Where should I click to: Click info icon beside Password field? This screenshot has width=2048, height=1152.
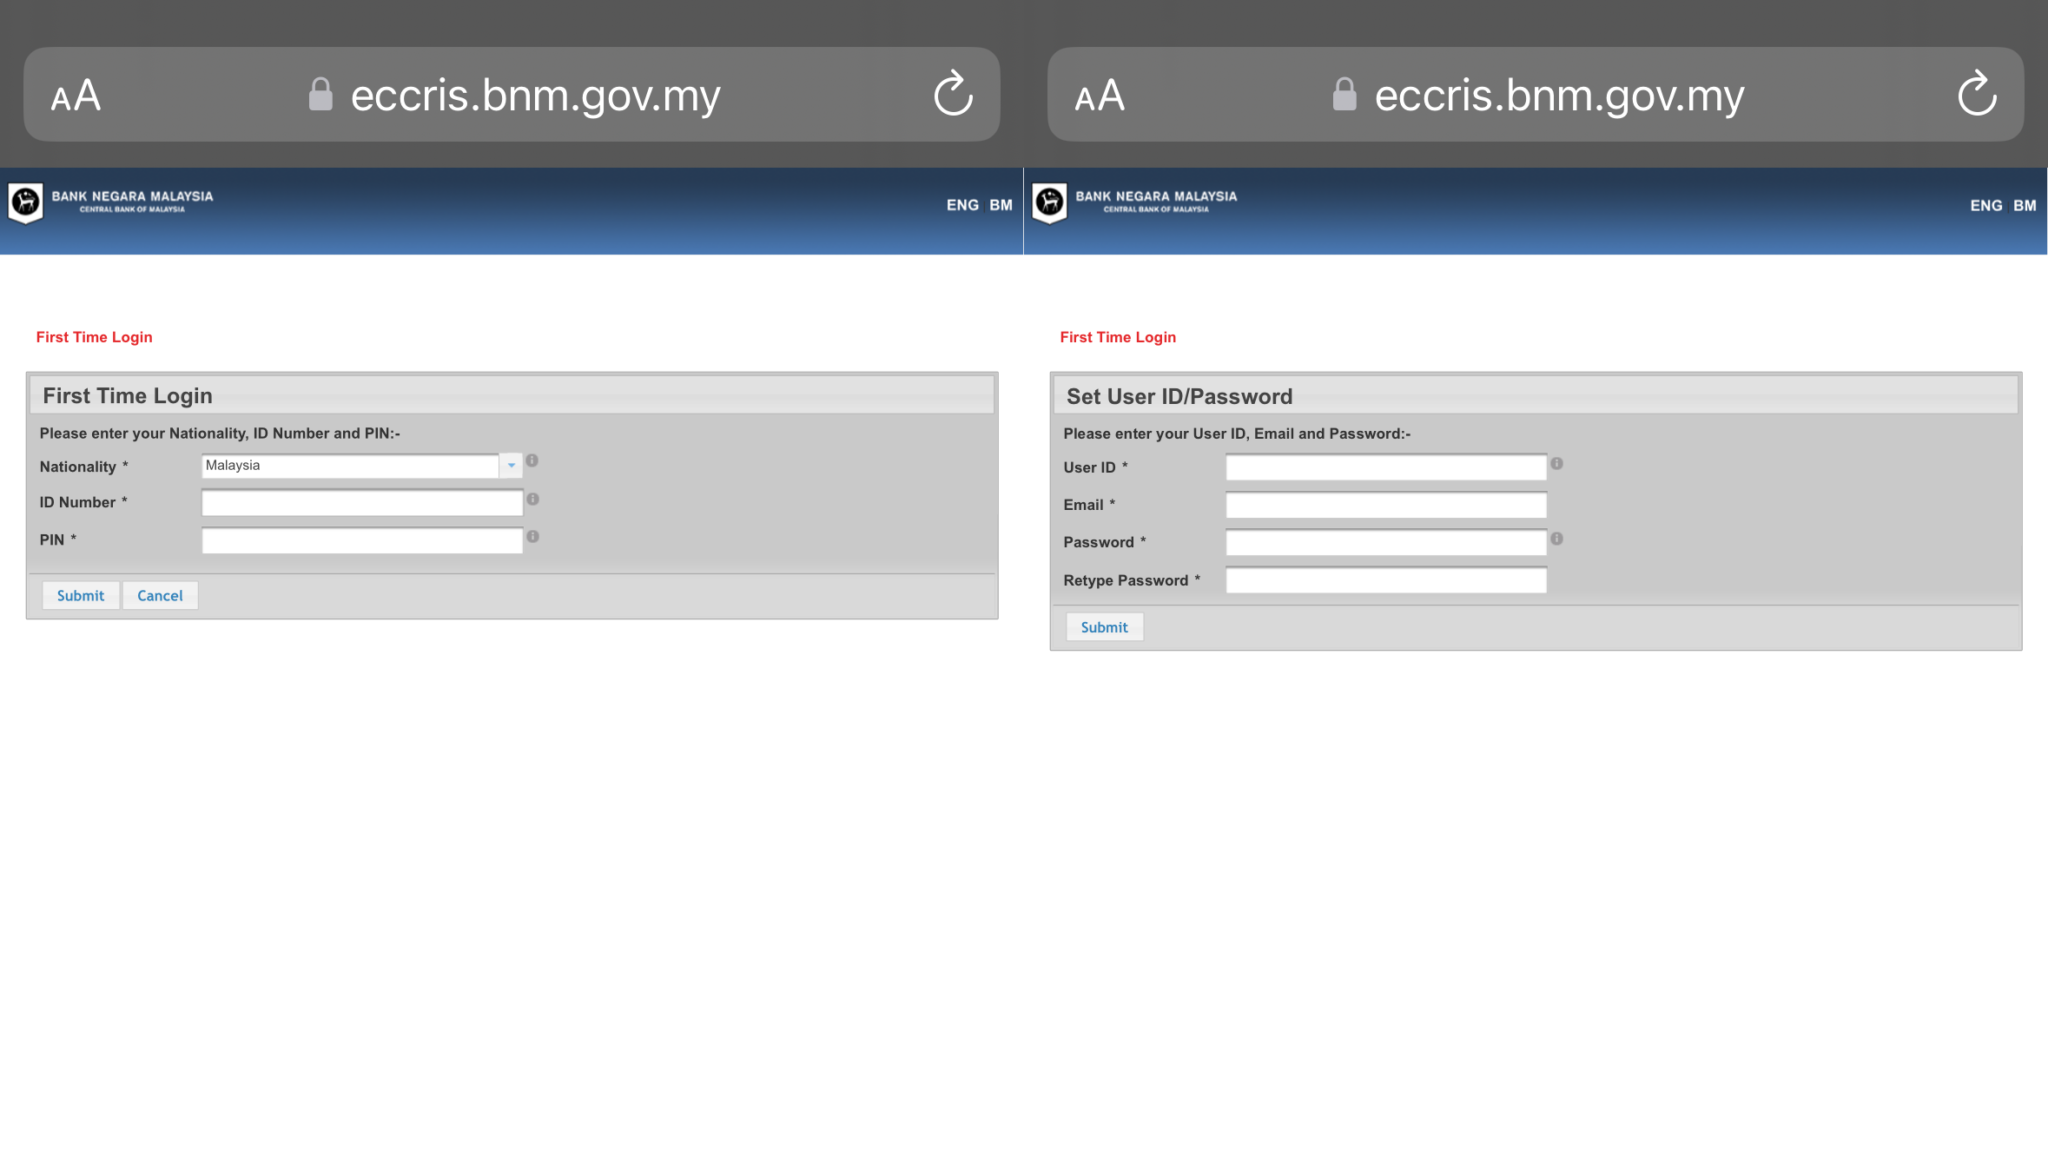1557,539
